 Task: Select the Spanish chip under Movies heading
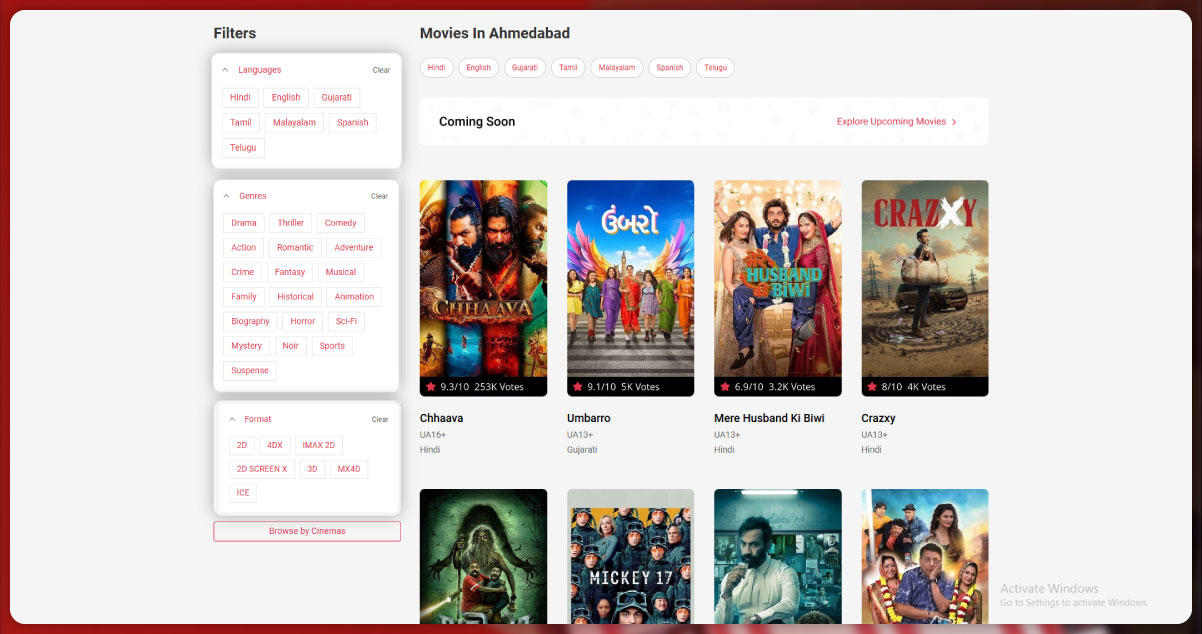pyautogui.click(x=670, y=68)
